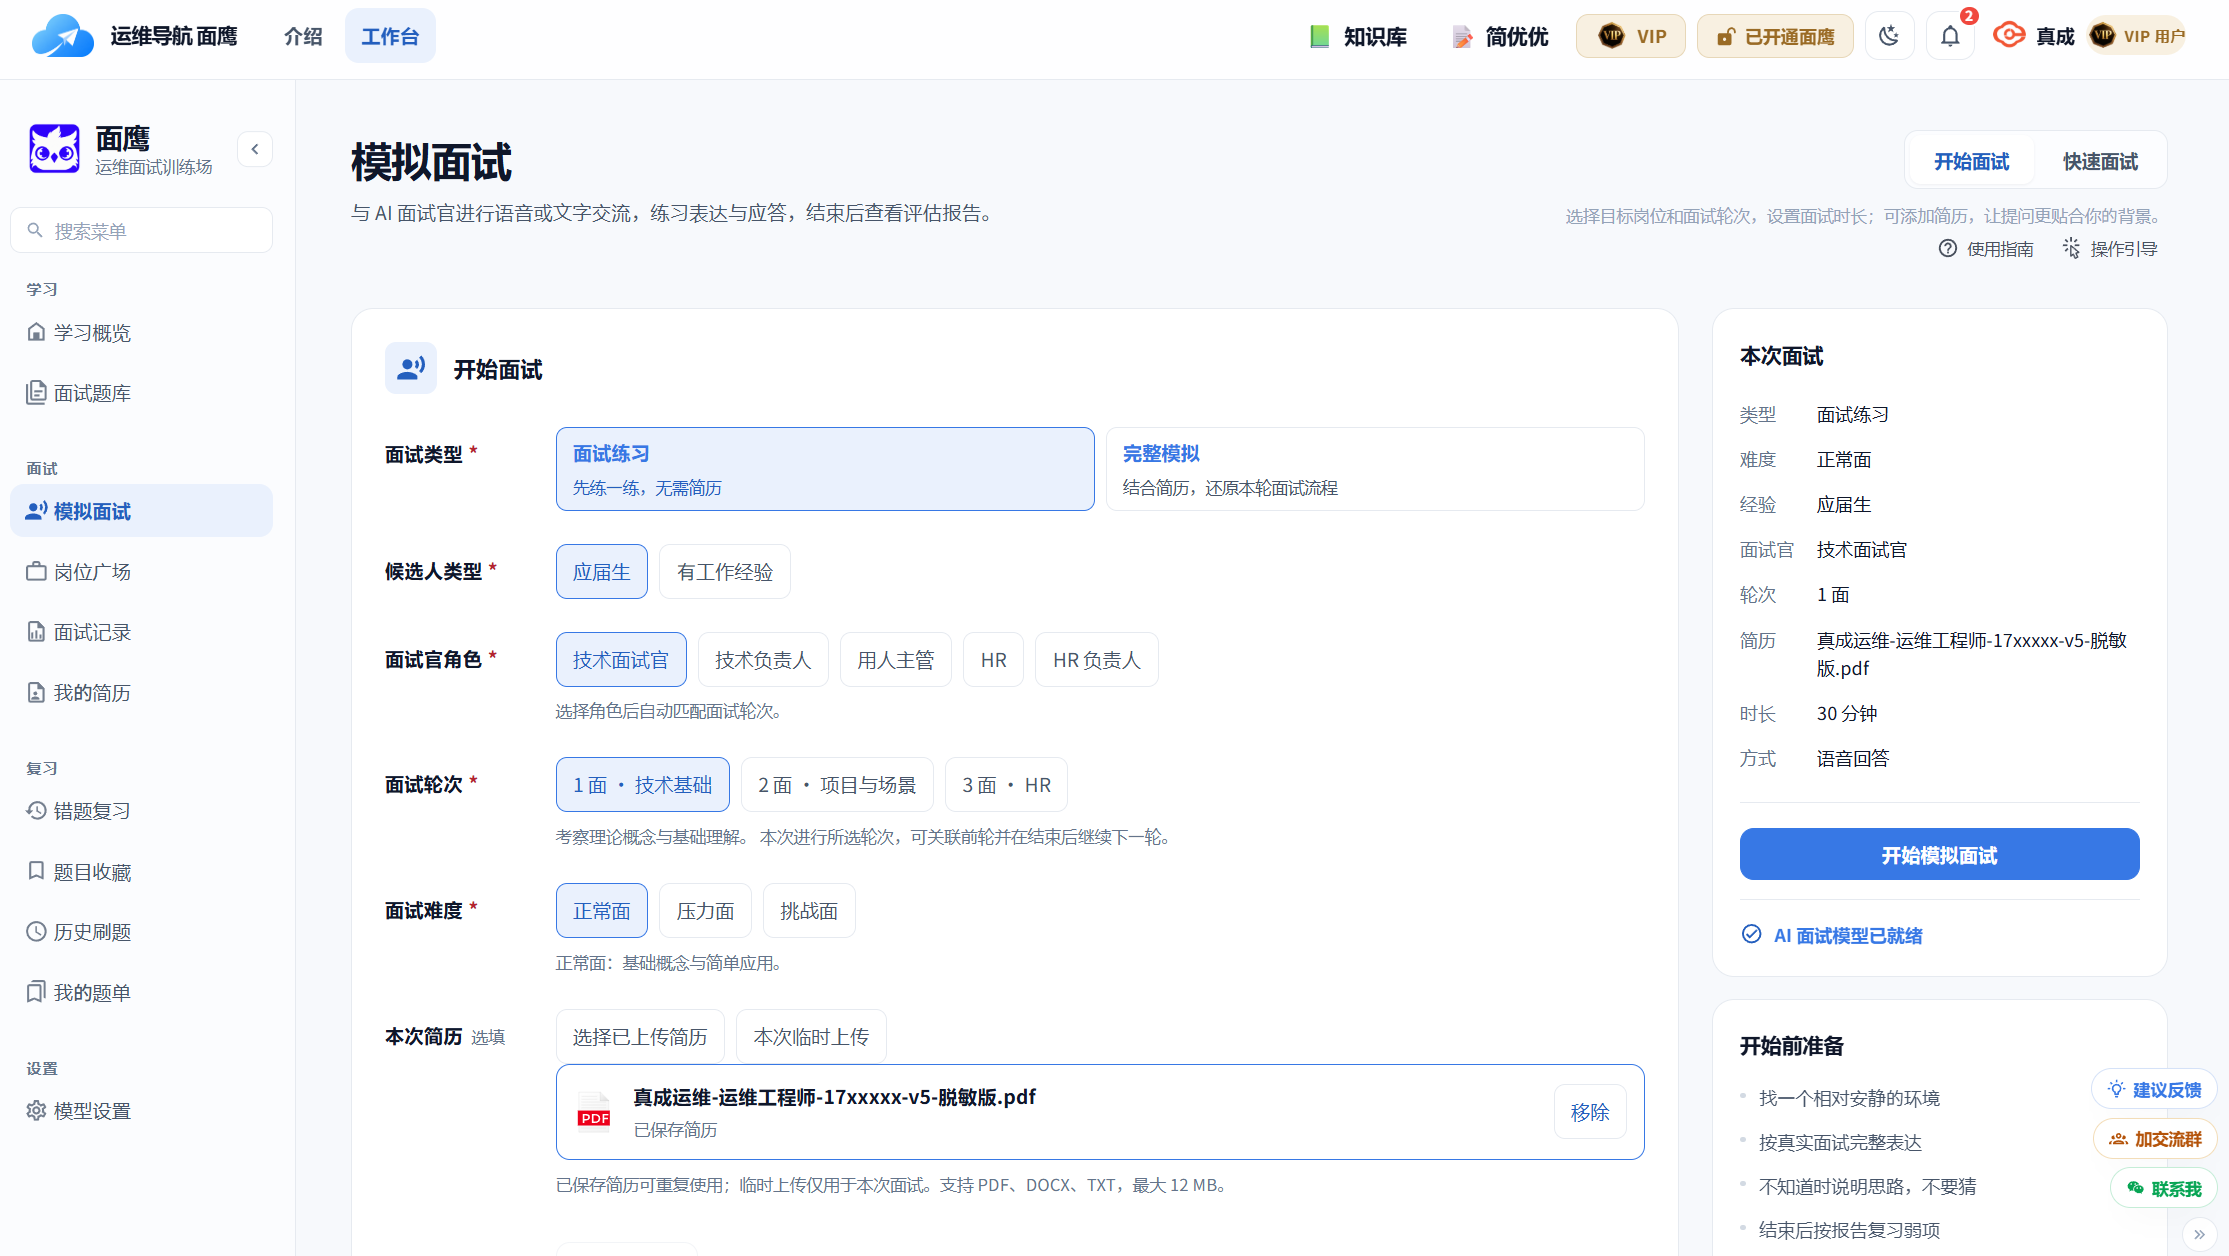Open 操作引导 link

click(2110, 249)
